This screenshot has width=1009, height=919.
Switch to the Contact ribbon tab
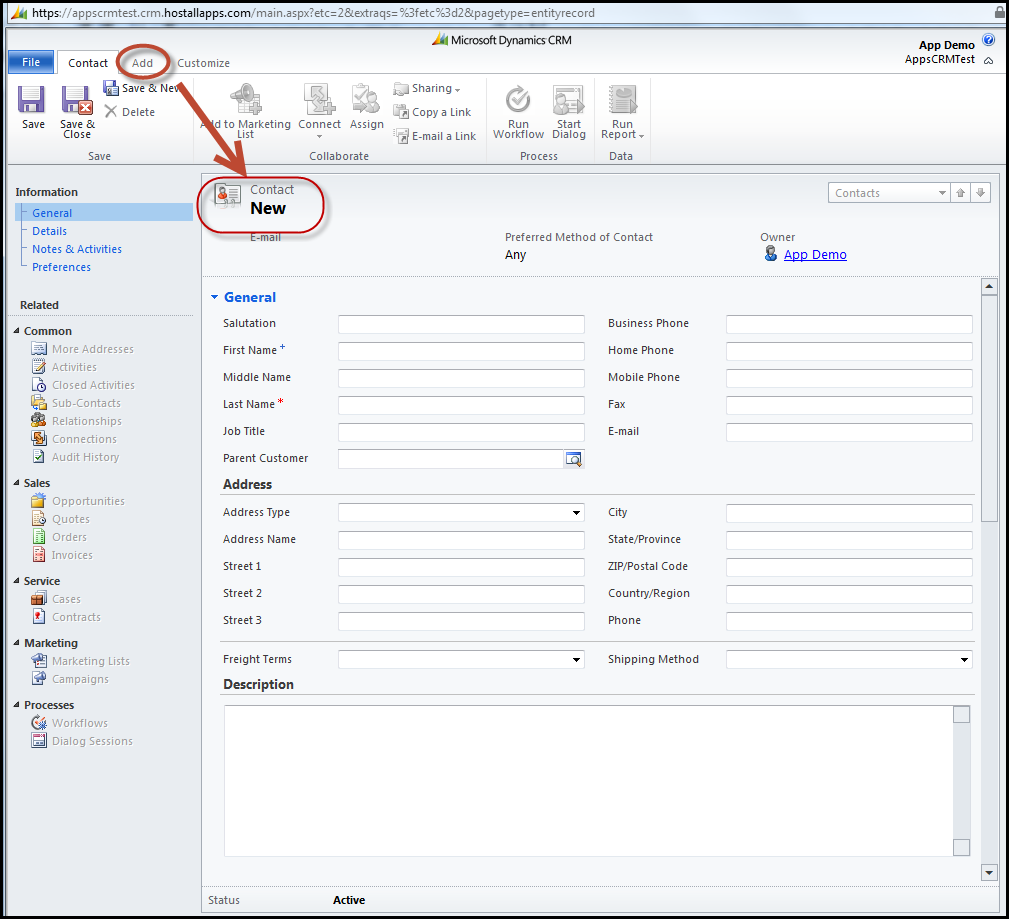[88, 62]
